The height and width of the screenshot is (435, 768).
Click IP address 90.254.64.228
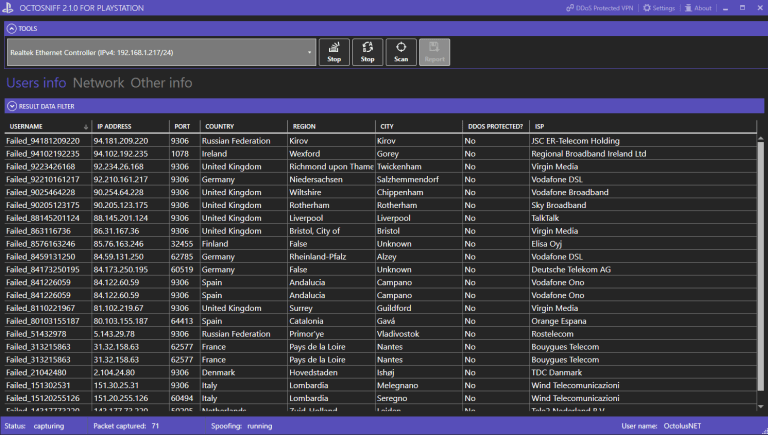119,193
